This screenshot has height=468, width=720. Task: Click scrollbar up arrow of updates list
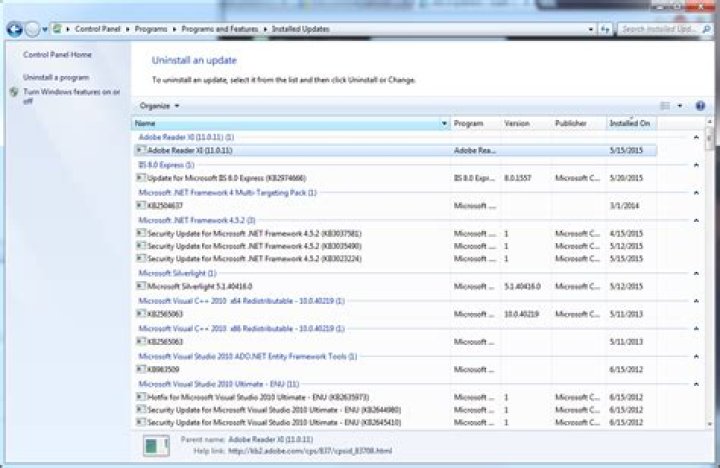tap(710, 122)
